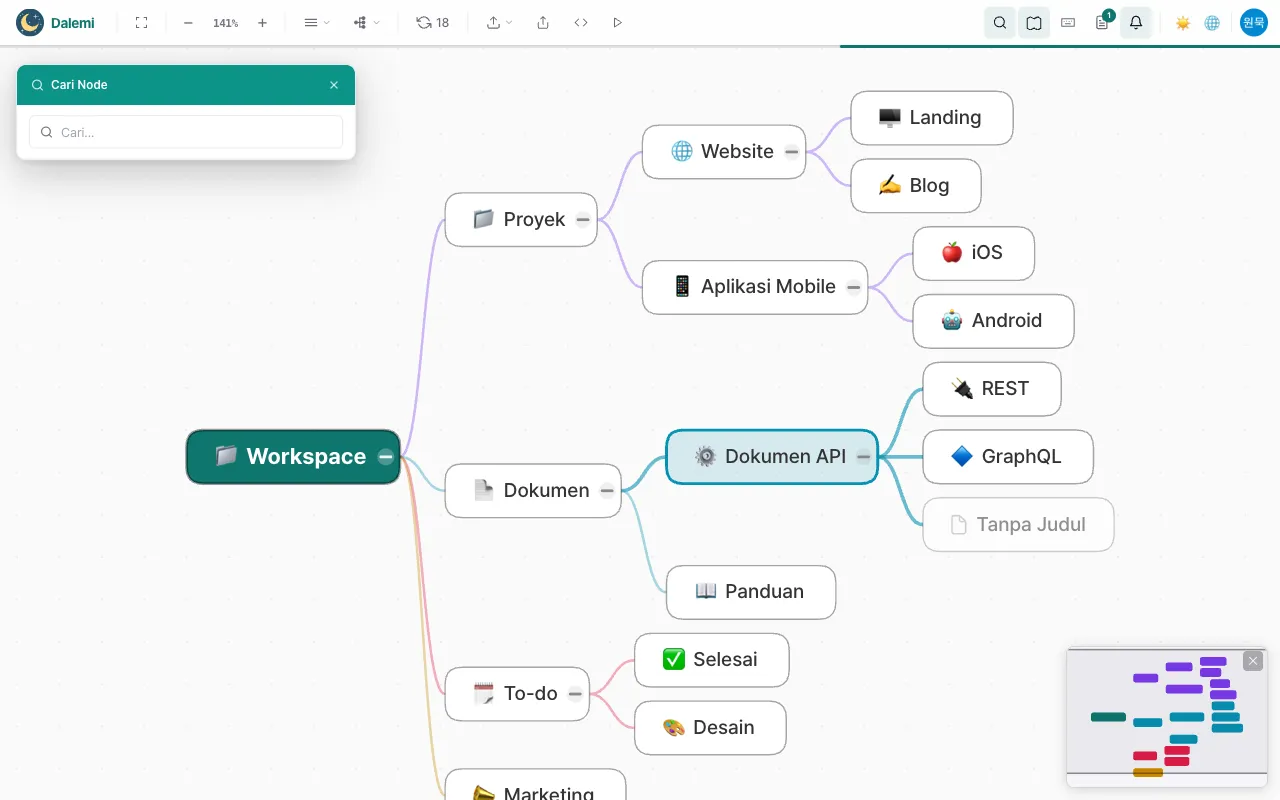Open the export dropdown with the upload arrow

(499, 22)
